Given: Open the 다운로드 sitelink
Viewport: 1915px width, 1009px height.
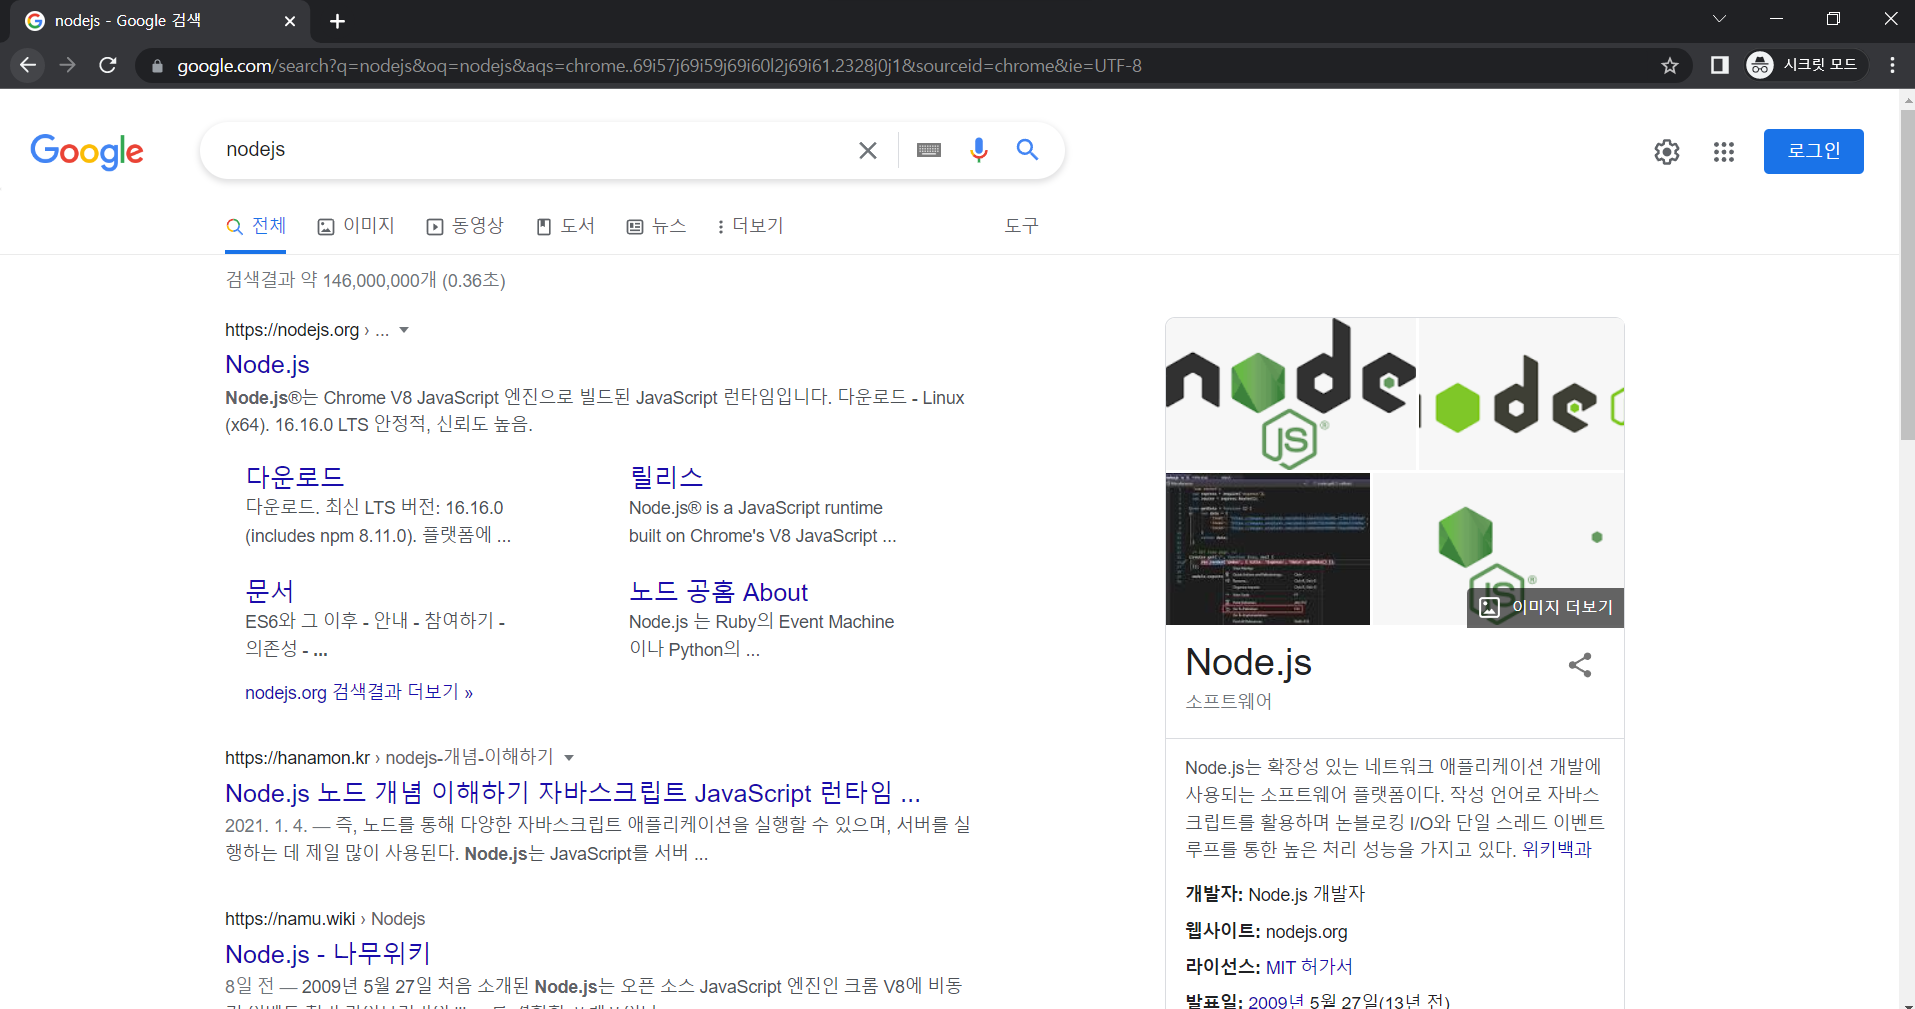Looking at the screenshot, I should tap(295, 477).
